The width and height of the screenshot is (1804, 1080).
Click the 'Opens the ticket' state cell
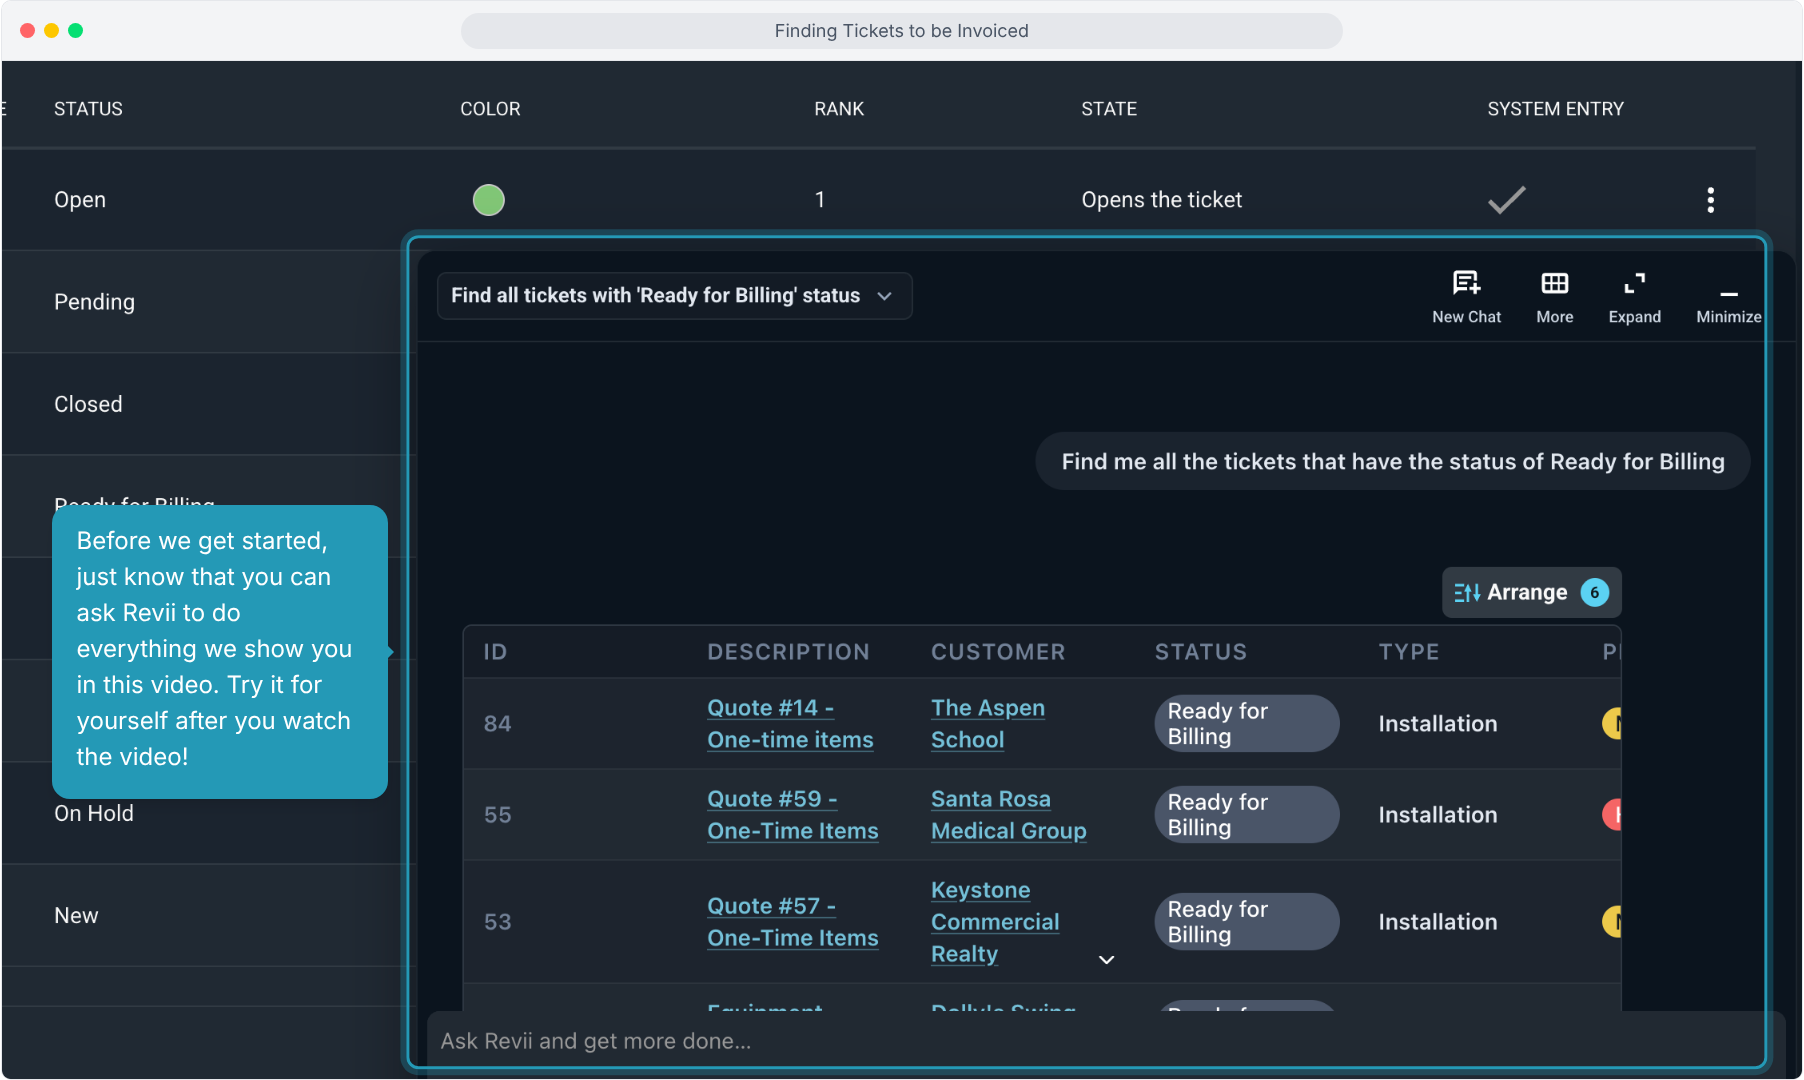point(1161,200)
